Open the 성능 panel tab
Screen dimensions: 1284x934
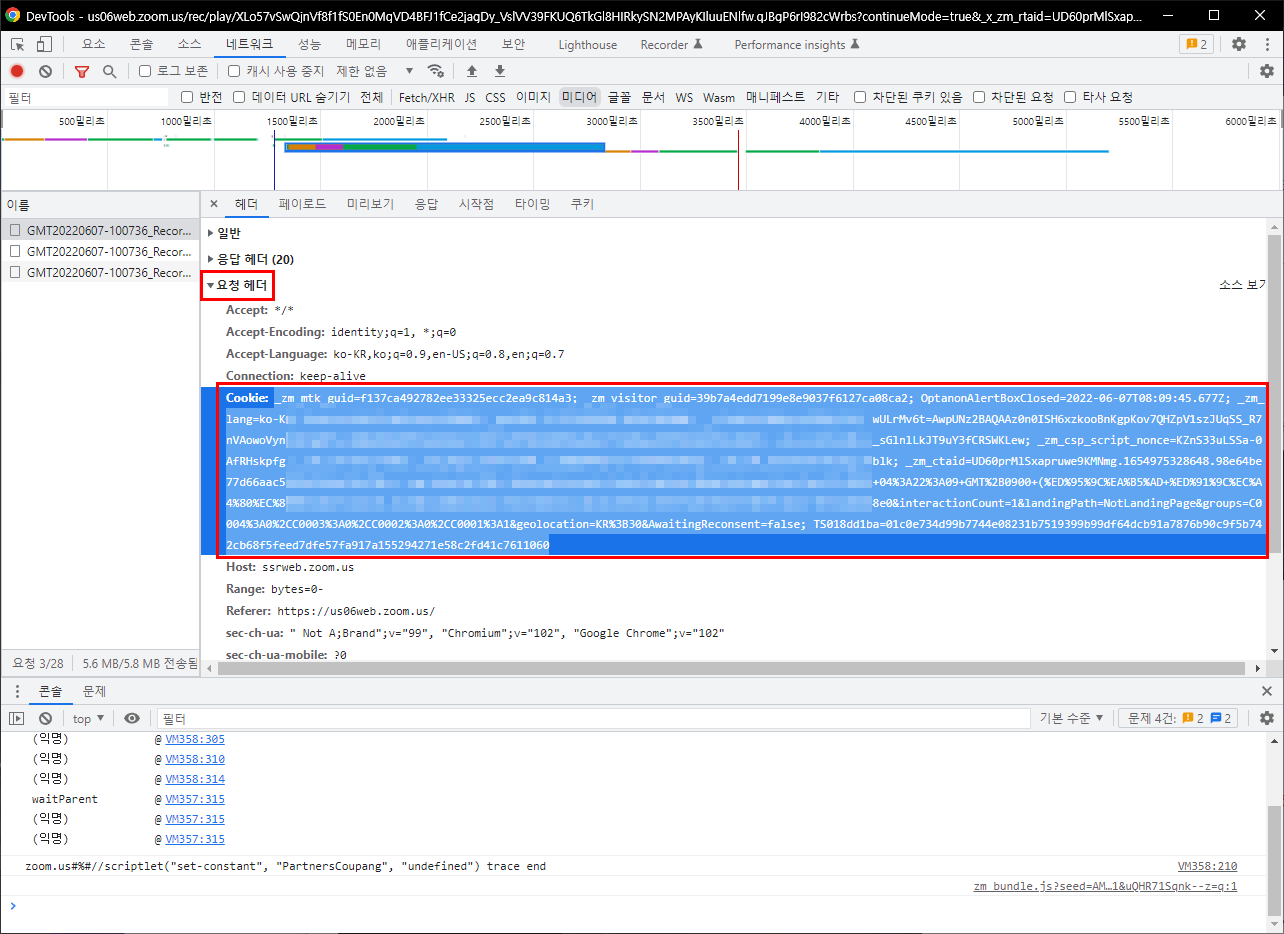point(310,44)
